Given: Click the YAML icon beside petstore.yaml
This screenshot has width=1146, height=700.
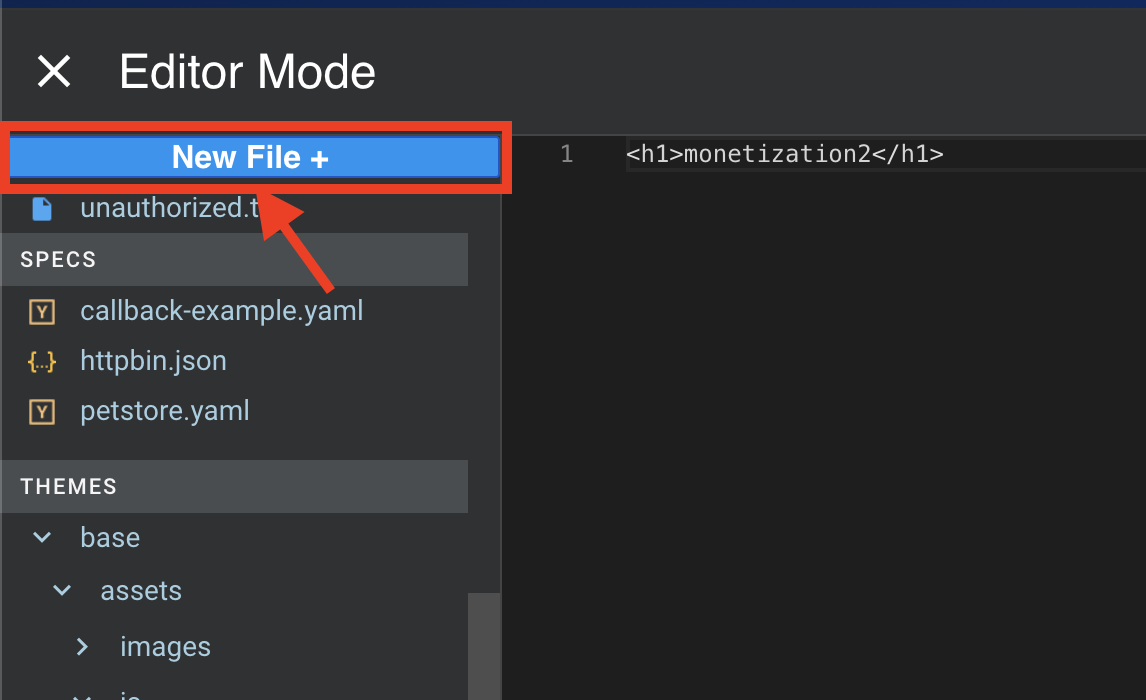Looking at the screenshot, I should click(42, 411).
